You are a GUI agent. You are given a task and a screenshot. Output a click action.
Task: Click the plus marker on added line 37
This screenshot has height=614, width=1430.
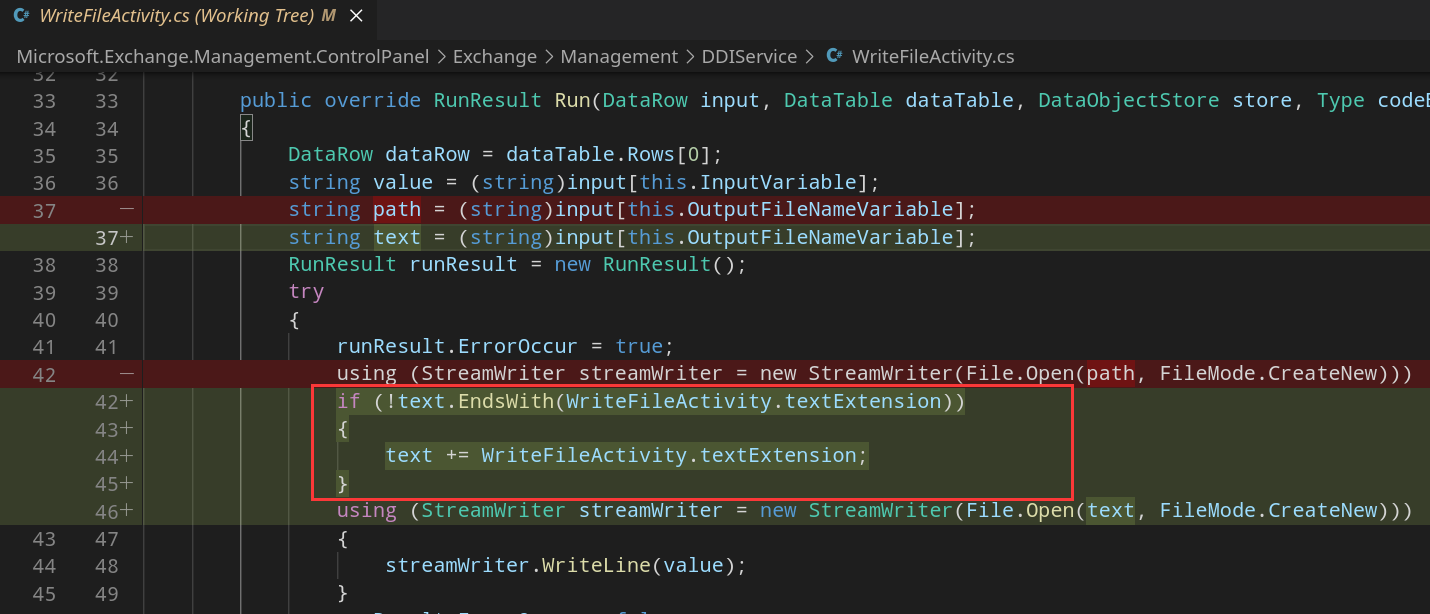(126, 238)
